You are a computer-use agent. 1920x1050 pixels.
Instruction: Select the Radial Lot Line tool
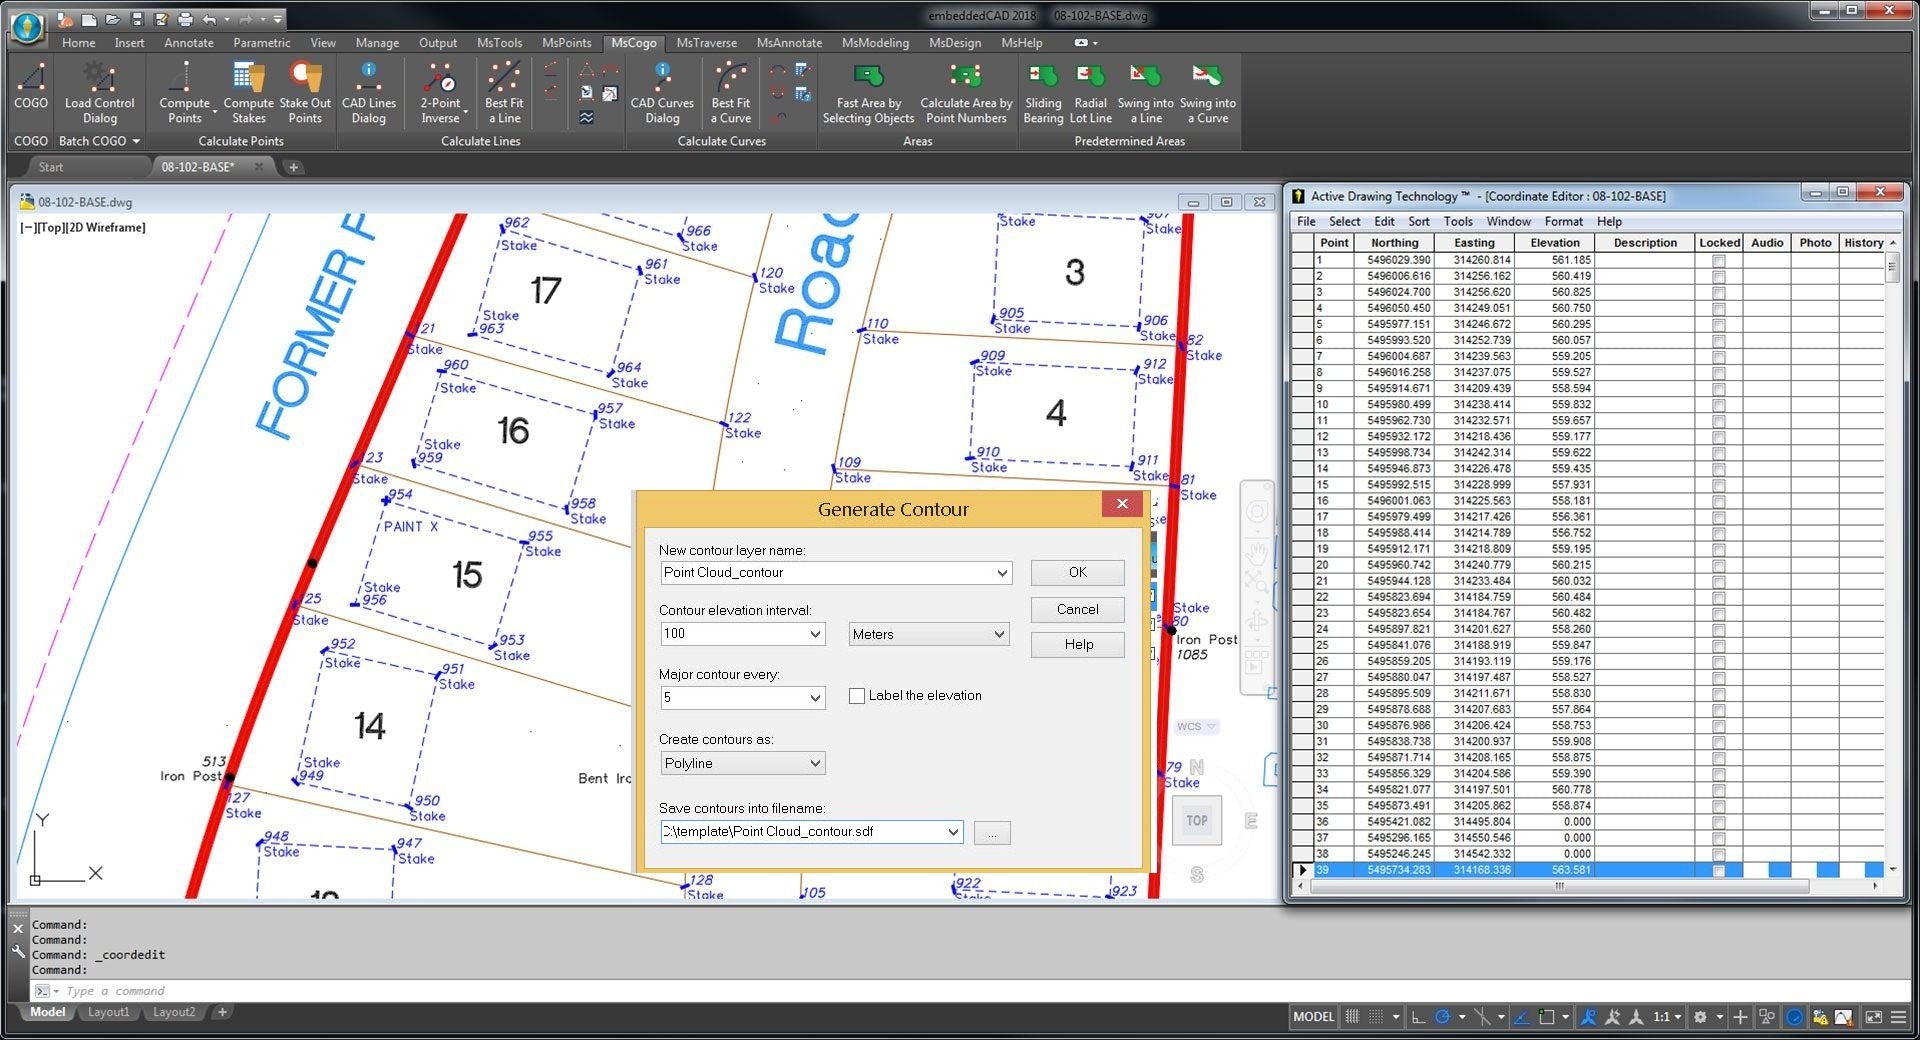point(1090,92)
